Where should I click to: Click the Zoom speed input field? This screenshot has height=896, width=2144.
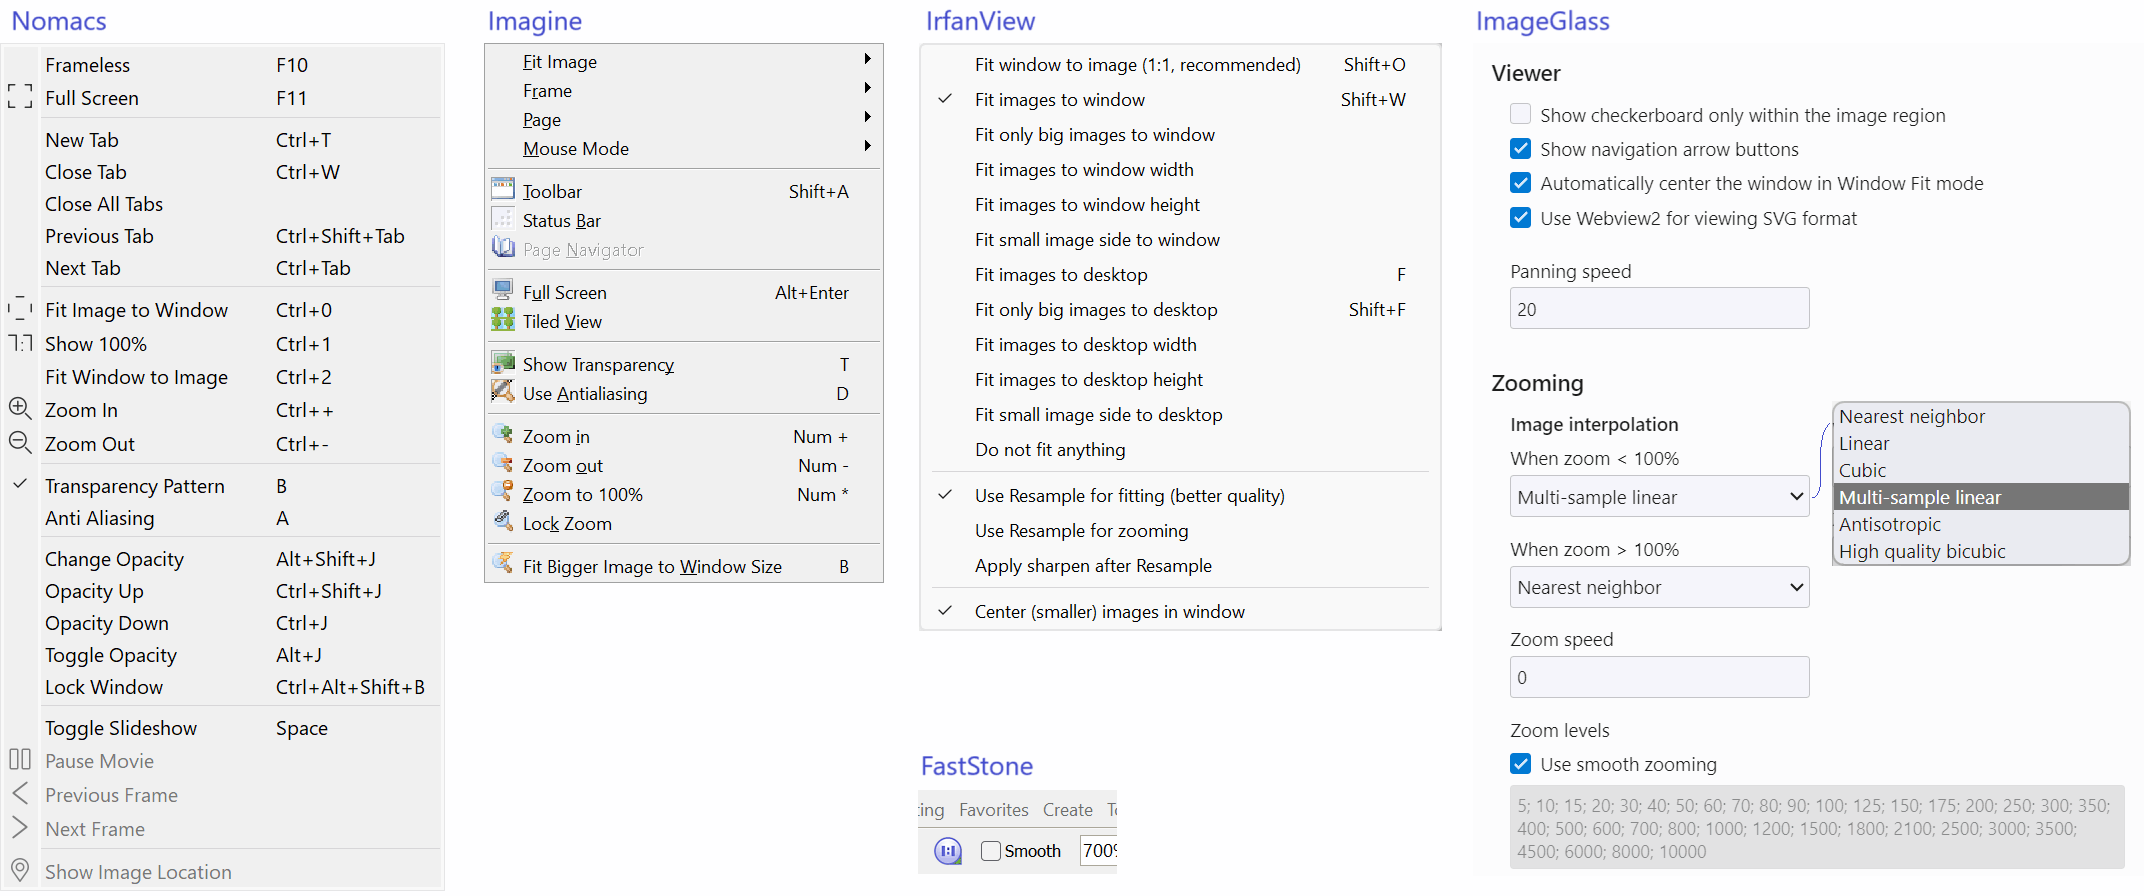tap(1658, 677)
